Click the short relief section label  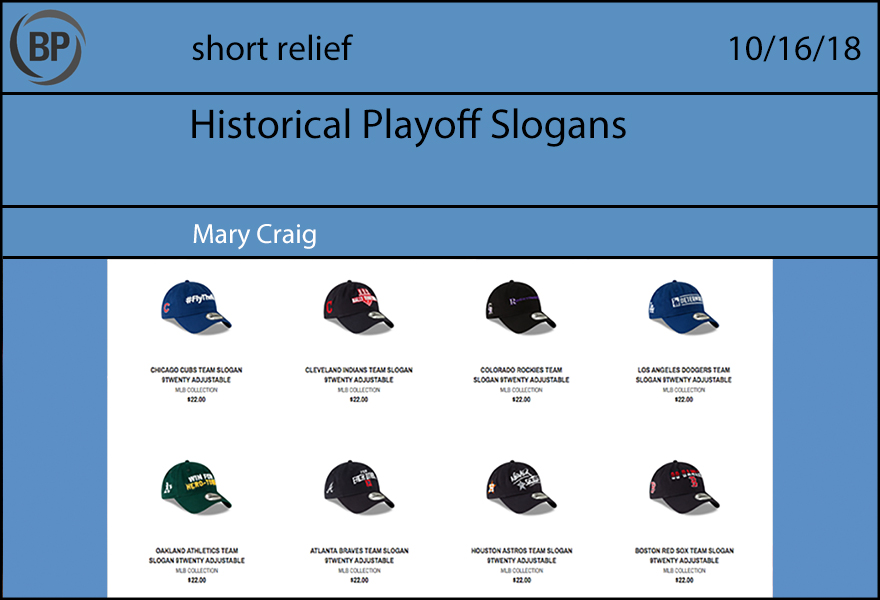271,48
